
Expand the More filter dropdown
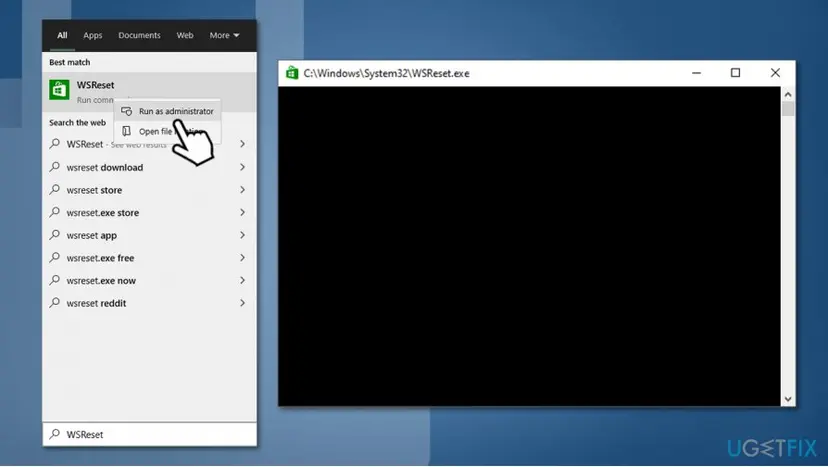pos(224,35)
